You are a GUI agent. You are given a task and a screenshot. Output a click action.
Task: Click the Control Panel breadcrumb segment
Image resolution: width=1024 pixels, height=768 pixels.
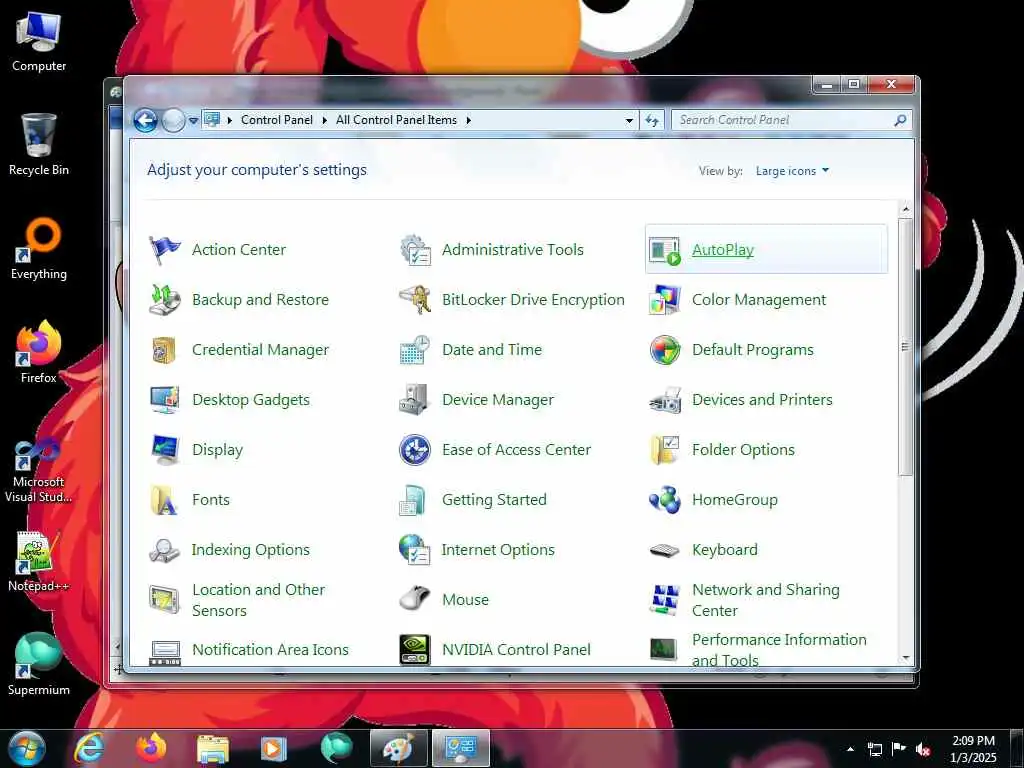point(277,120)
